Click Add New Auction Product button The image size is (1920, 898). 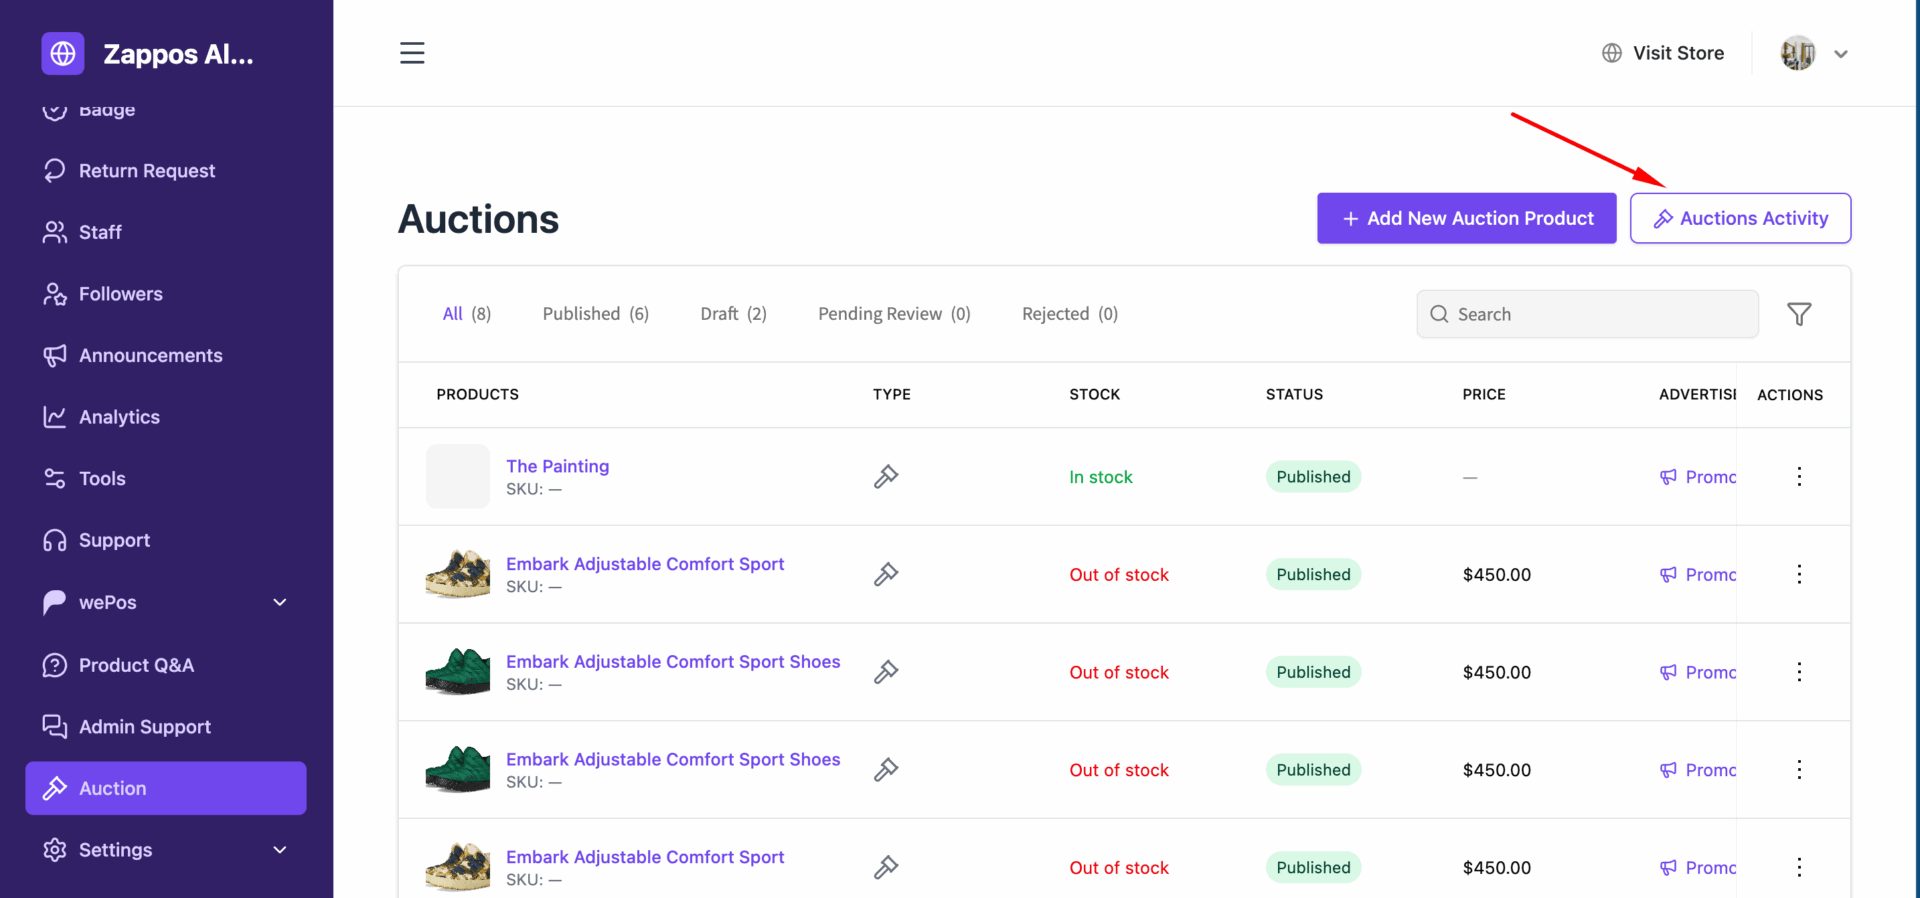pos(1466,218)
